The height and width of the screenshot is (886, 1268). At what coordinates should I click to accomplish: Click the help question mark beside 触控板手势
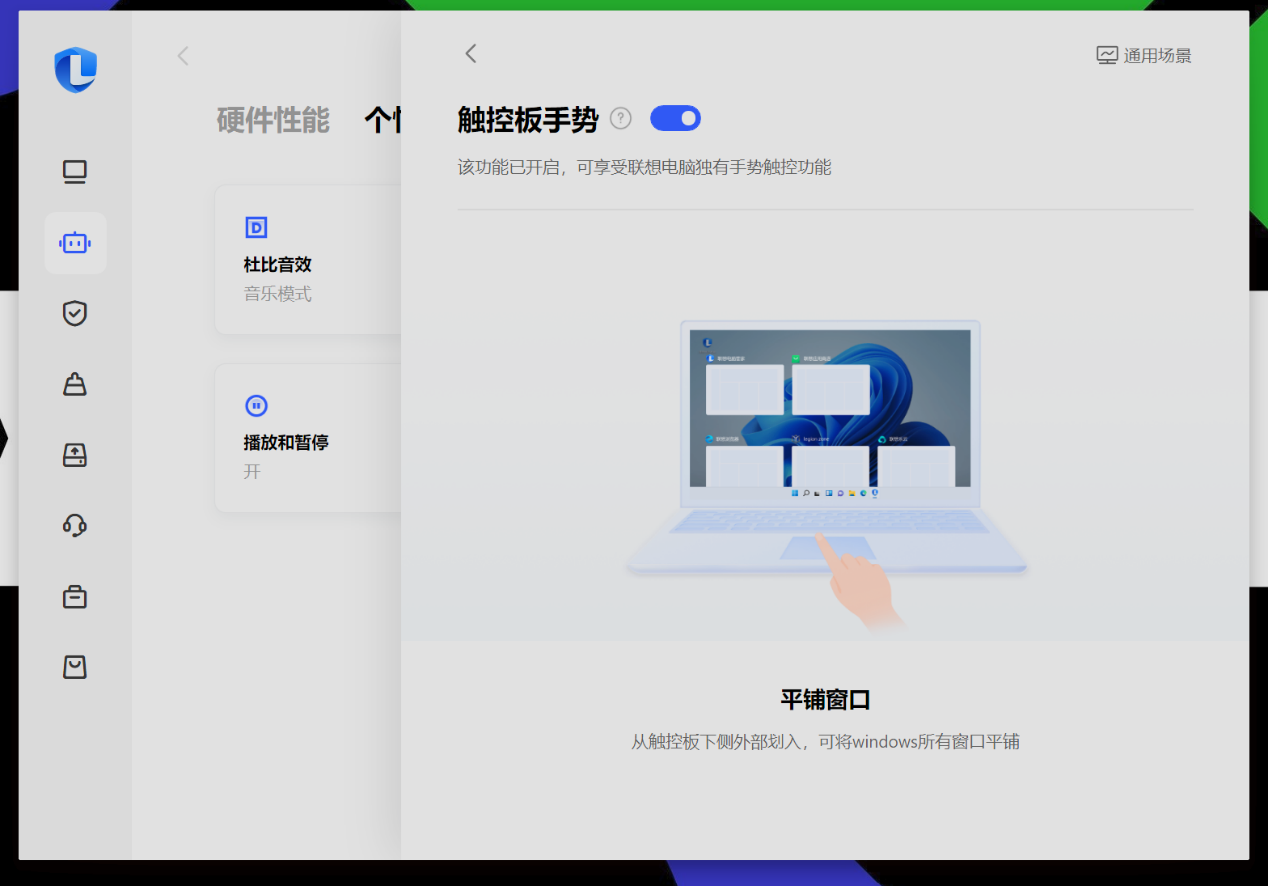point(621,119)
